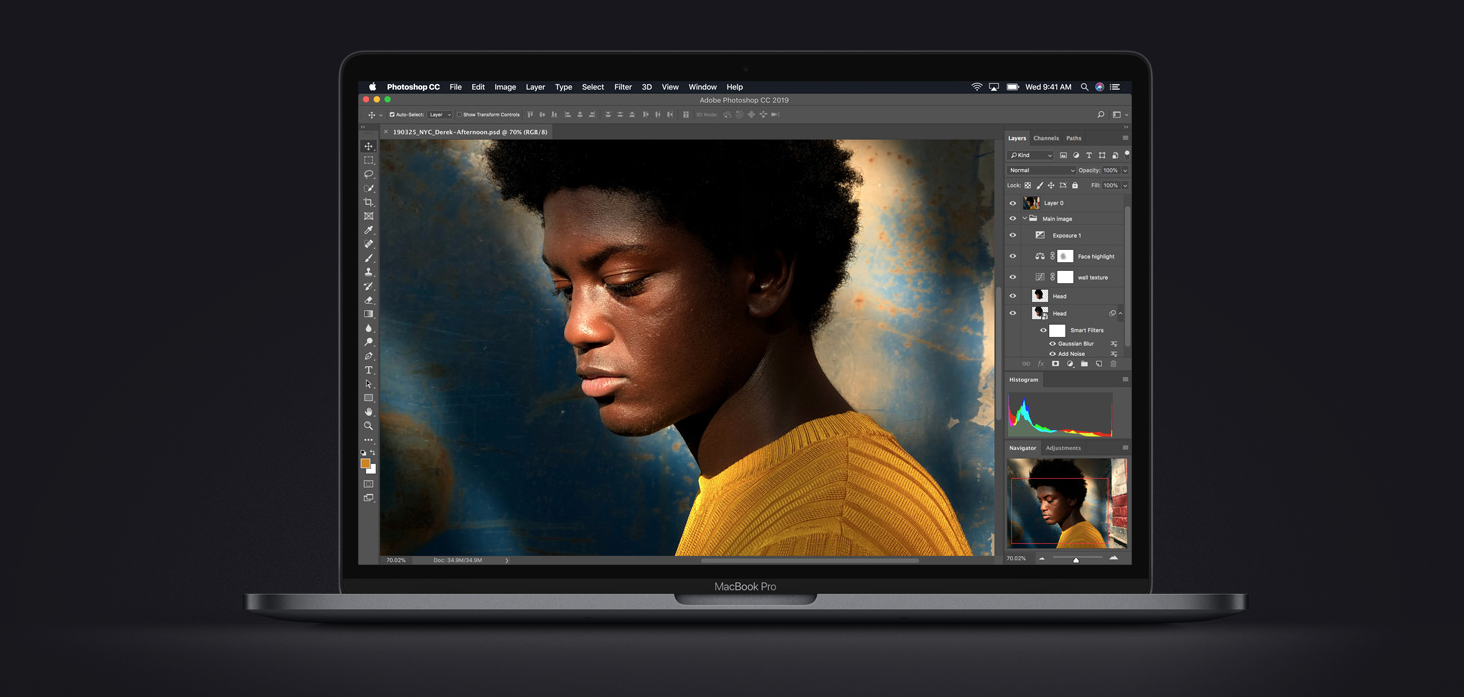Toggle visibility of Gaussian Blur filter

(1052, 344)
